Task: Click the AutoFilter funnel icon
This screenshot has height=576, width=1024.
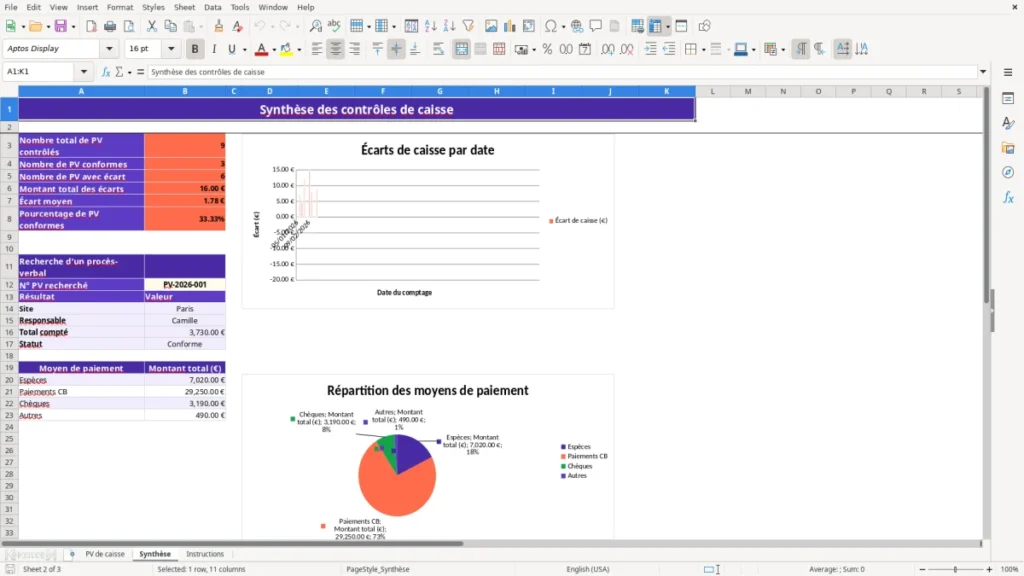Action: point(468,26)
